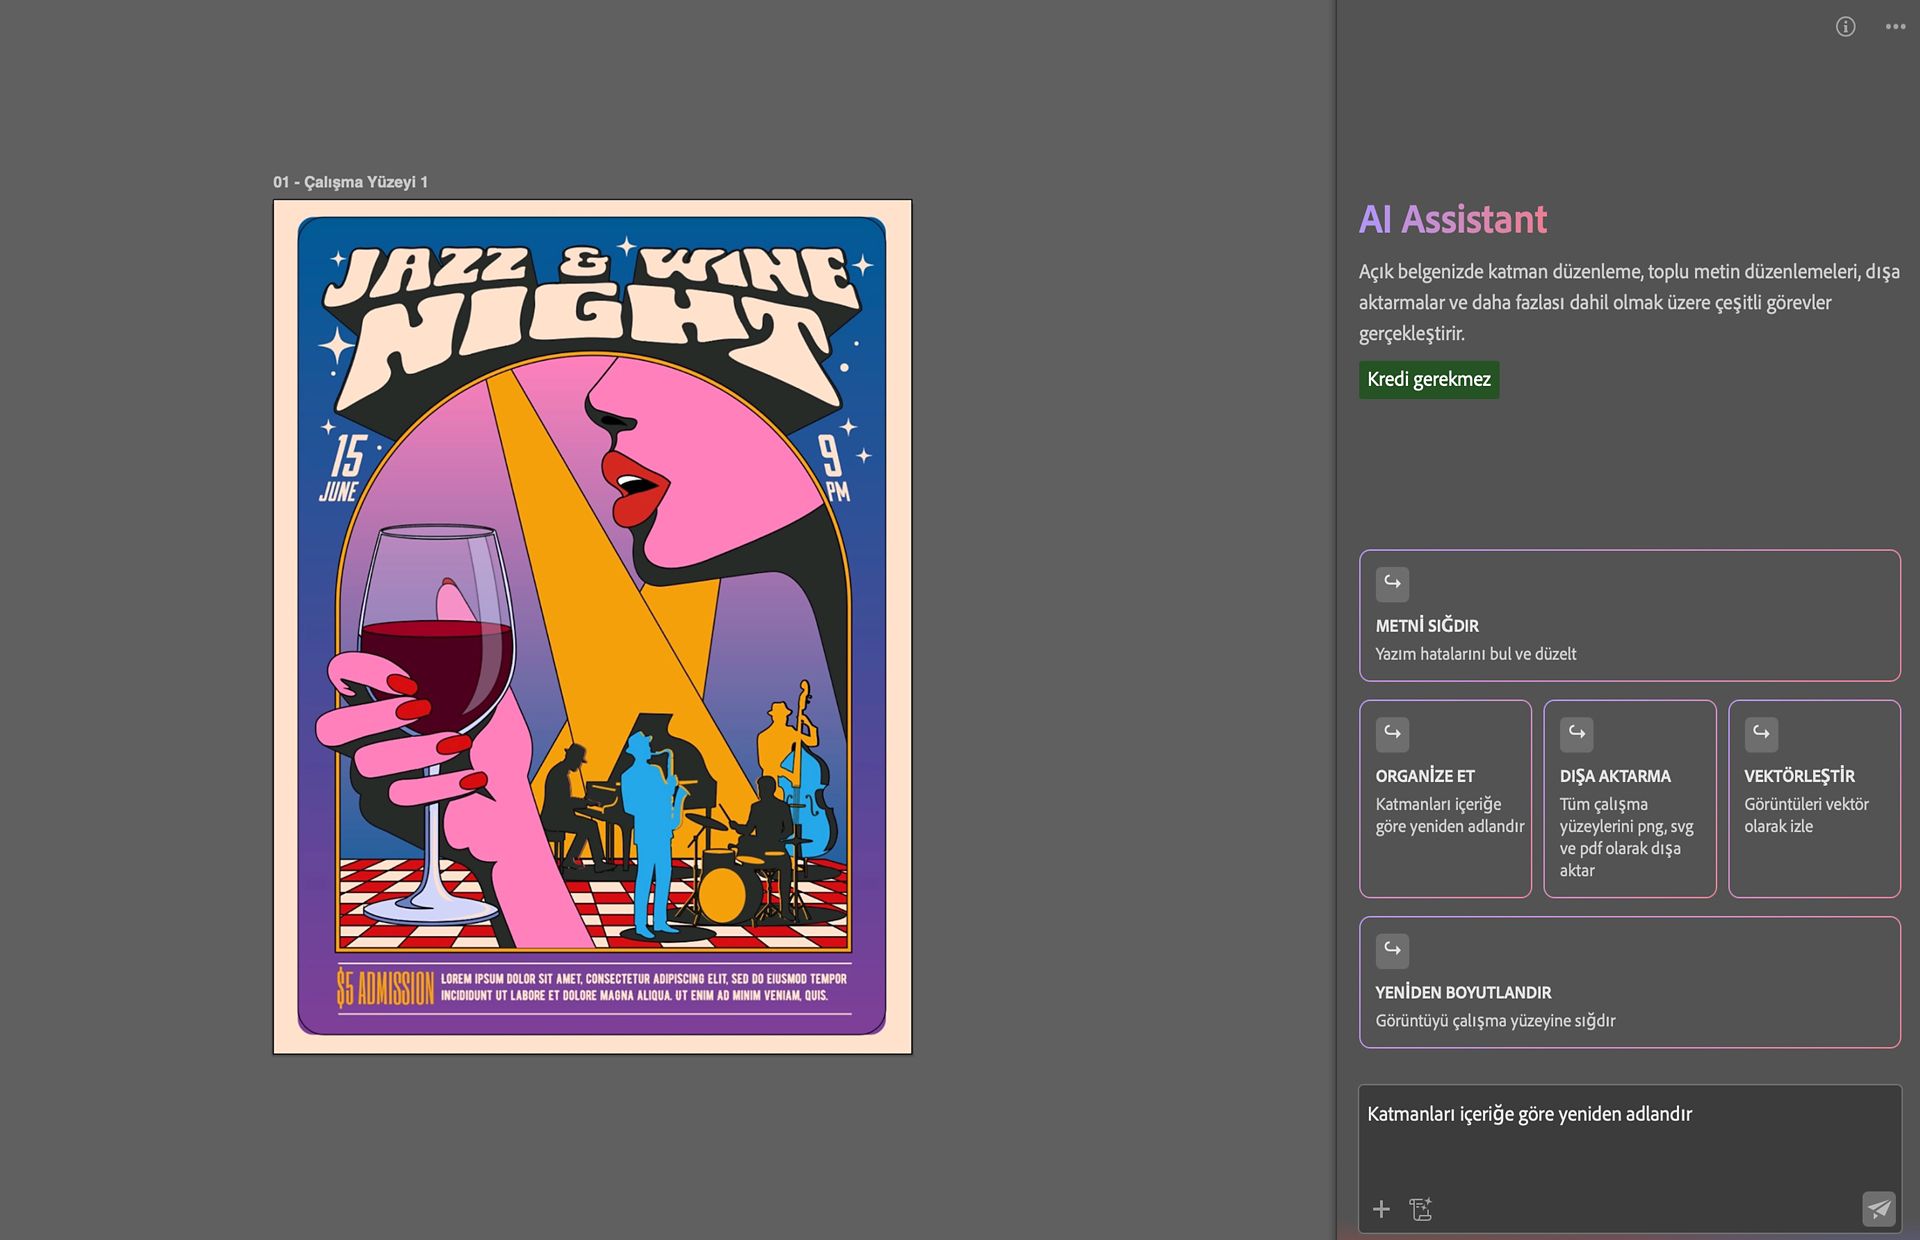Select the artboard label Çalışma Yüzeyi 1
The width and height of the screenshot is (1920, 1240).
tap(350, 182)
